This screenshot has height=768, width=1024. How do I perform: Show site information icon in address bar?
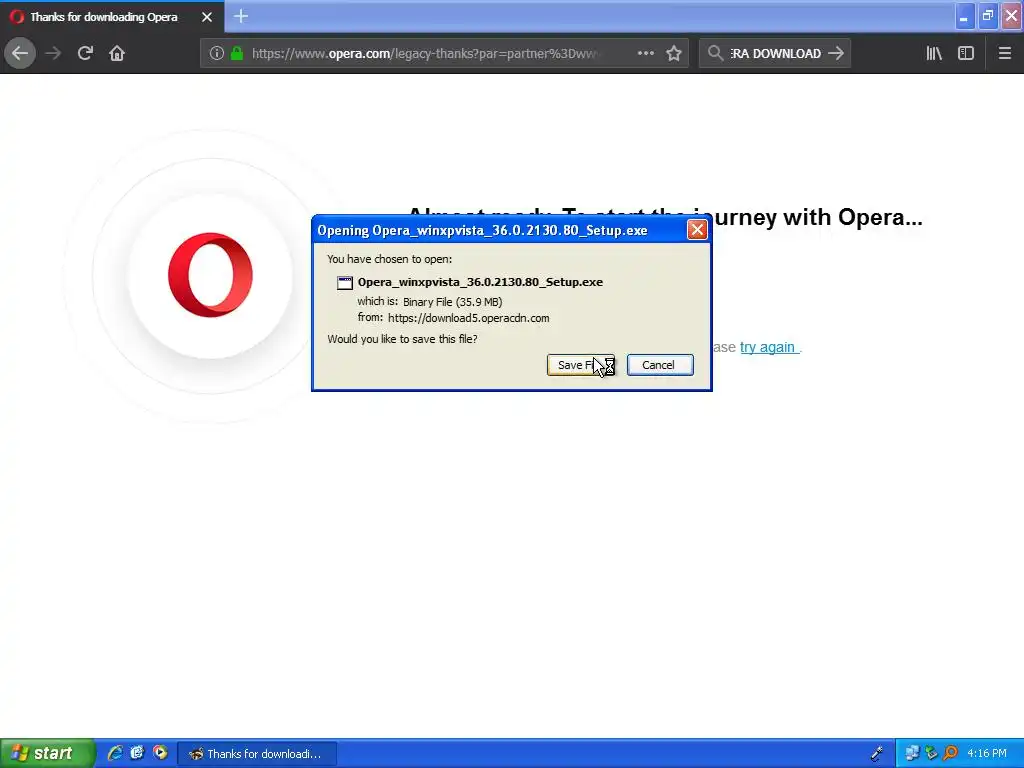point(217,54)
